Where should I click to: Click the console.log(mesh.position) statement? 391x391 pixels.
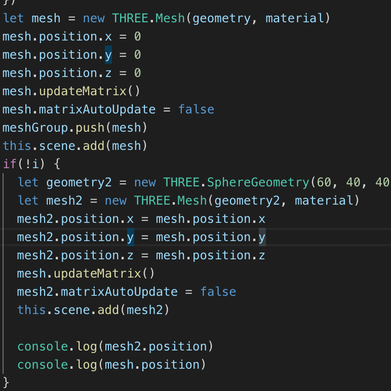coord(111,365)
